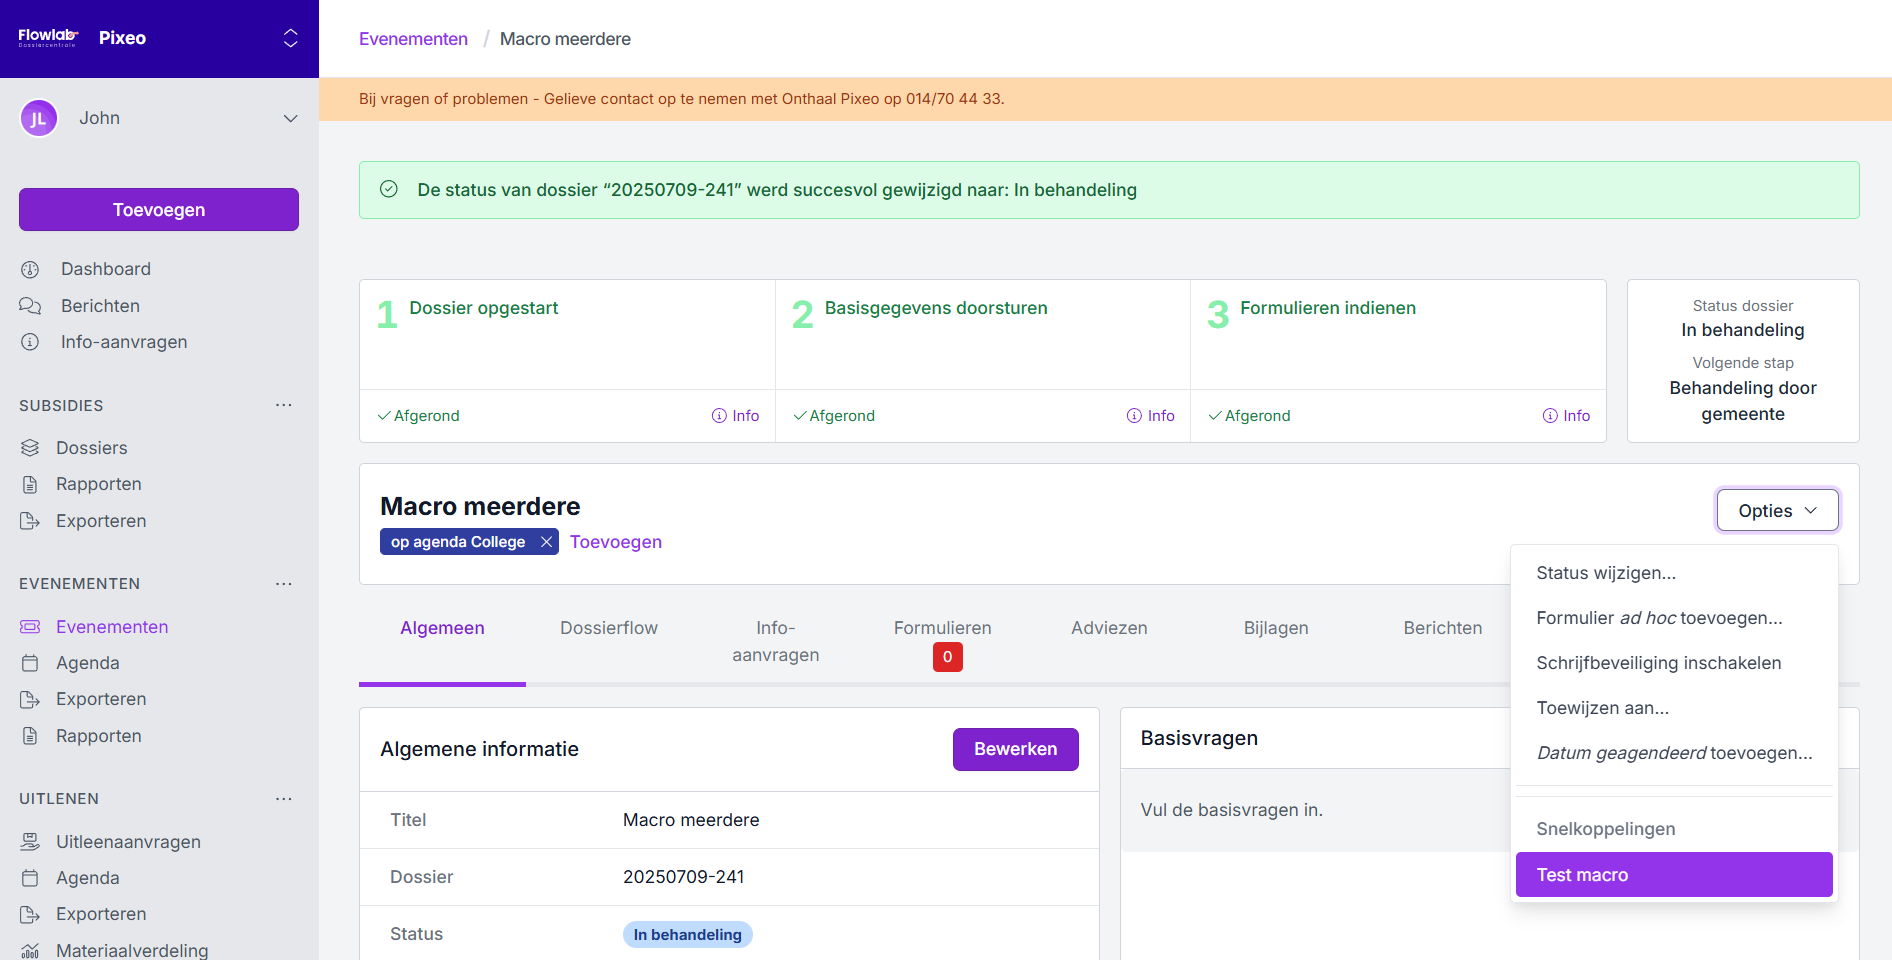The width and height of the screenshot is (1892, 960).
Task: Open Dossiers stack icon under Subsidies
Action: click(30, 448)
